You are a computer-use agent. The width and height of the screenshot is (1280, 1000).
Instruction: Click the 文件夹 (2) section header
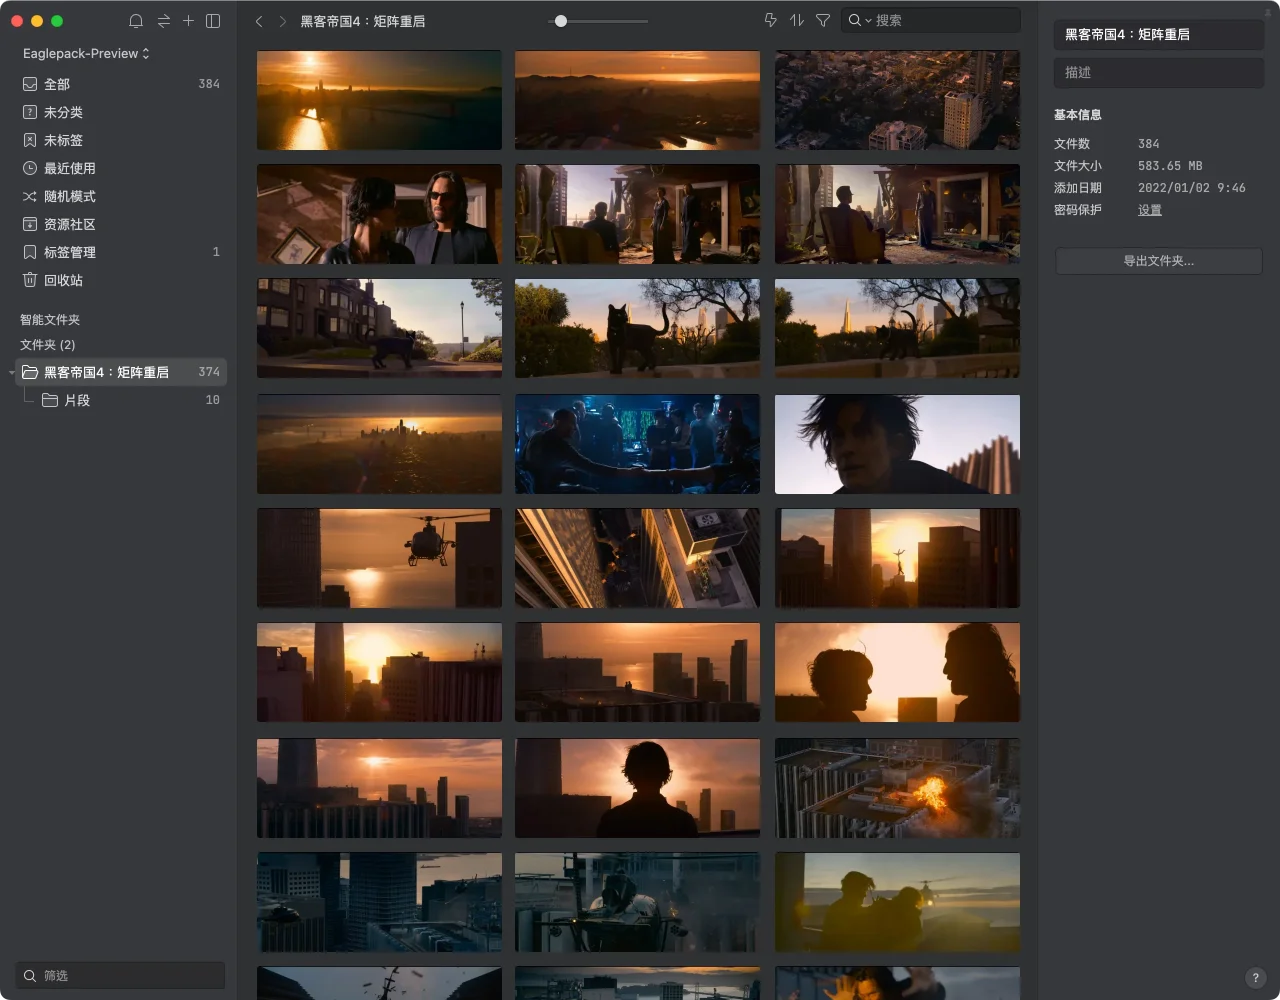pyautogui.click(x=48, y=345)
